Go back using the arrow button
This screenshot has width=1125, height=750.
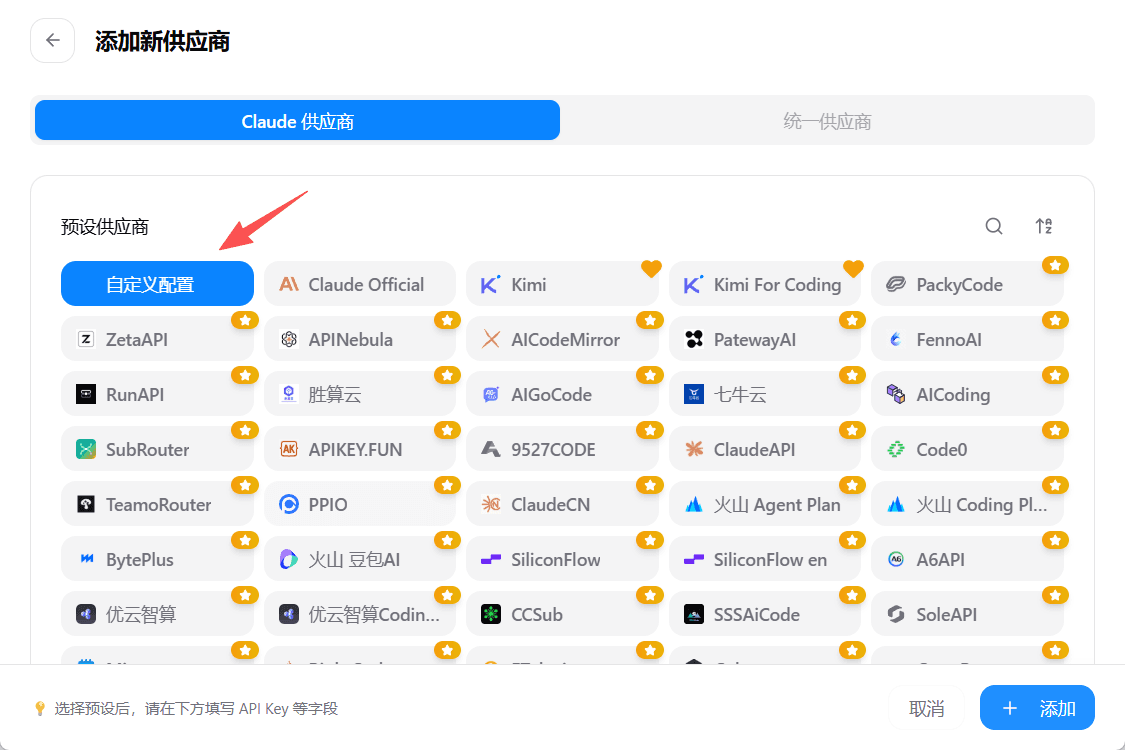52,41
